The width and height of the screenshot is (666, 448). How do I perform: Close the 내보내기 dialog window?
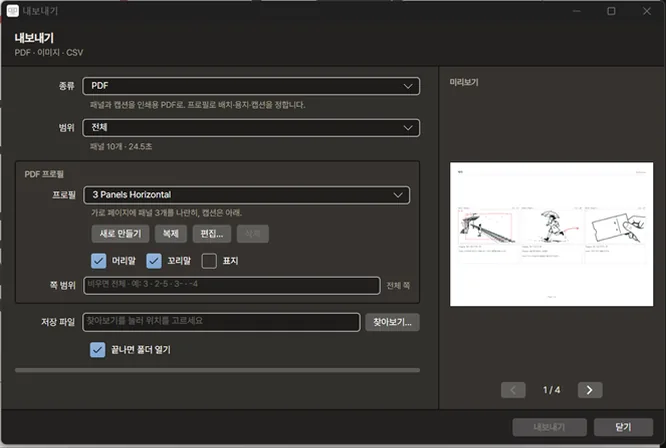(x=646, y=11)
